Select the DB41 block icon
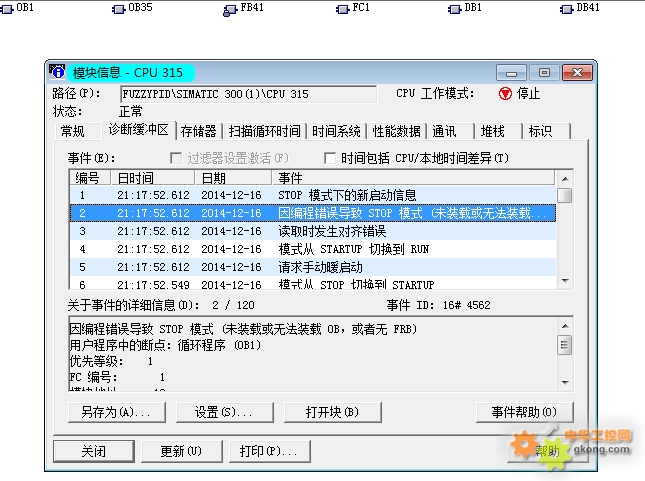Viewport: 645px width, 481px height. click(566, 8)
